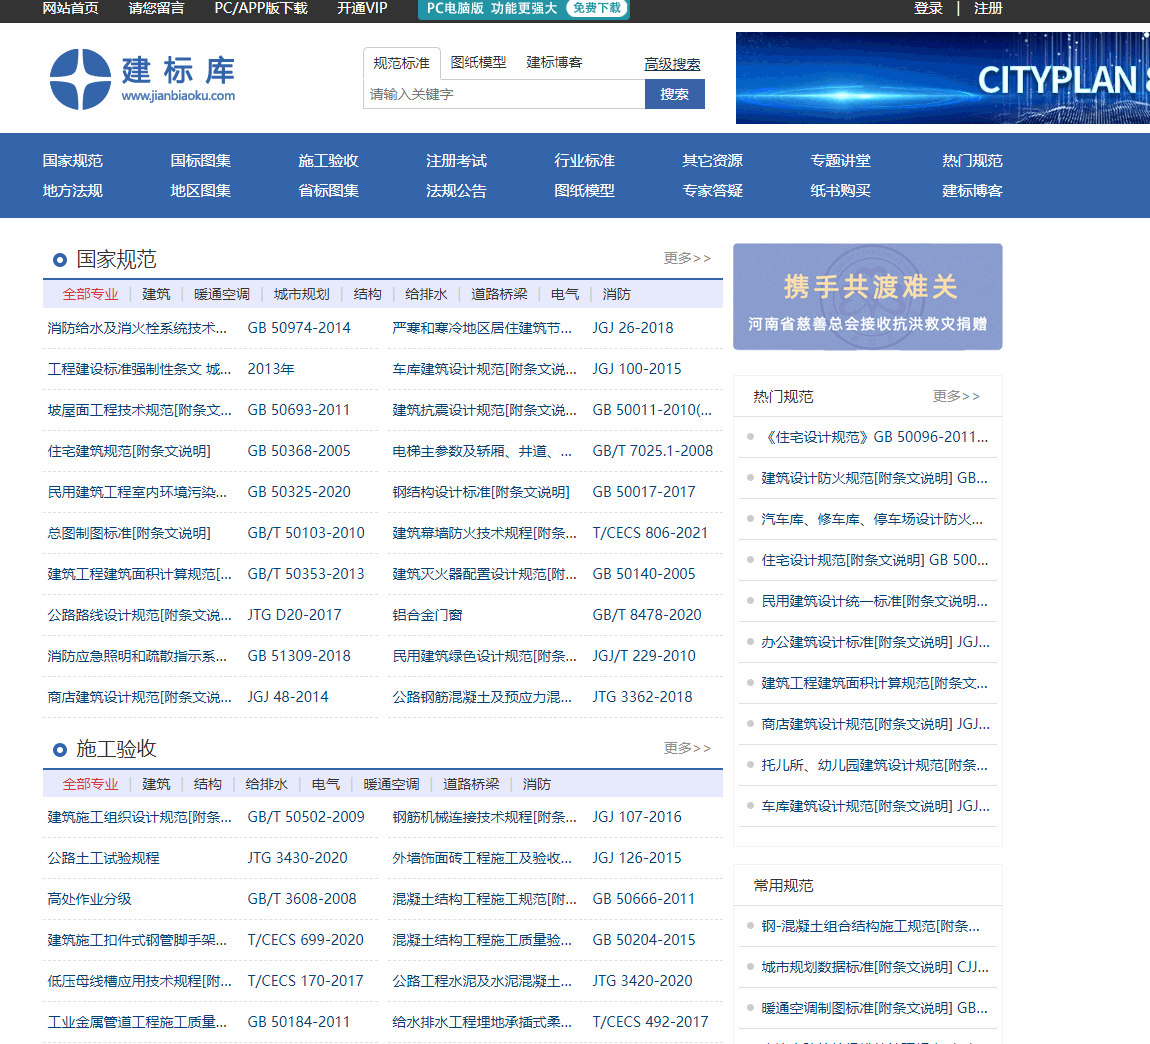Expand 更多>> for 施工验收 section
1150x1044 pixels.
click(687, 748)
